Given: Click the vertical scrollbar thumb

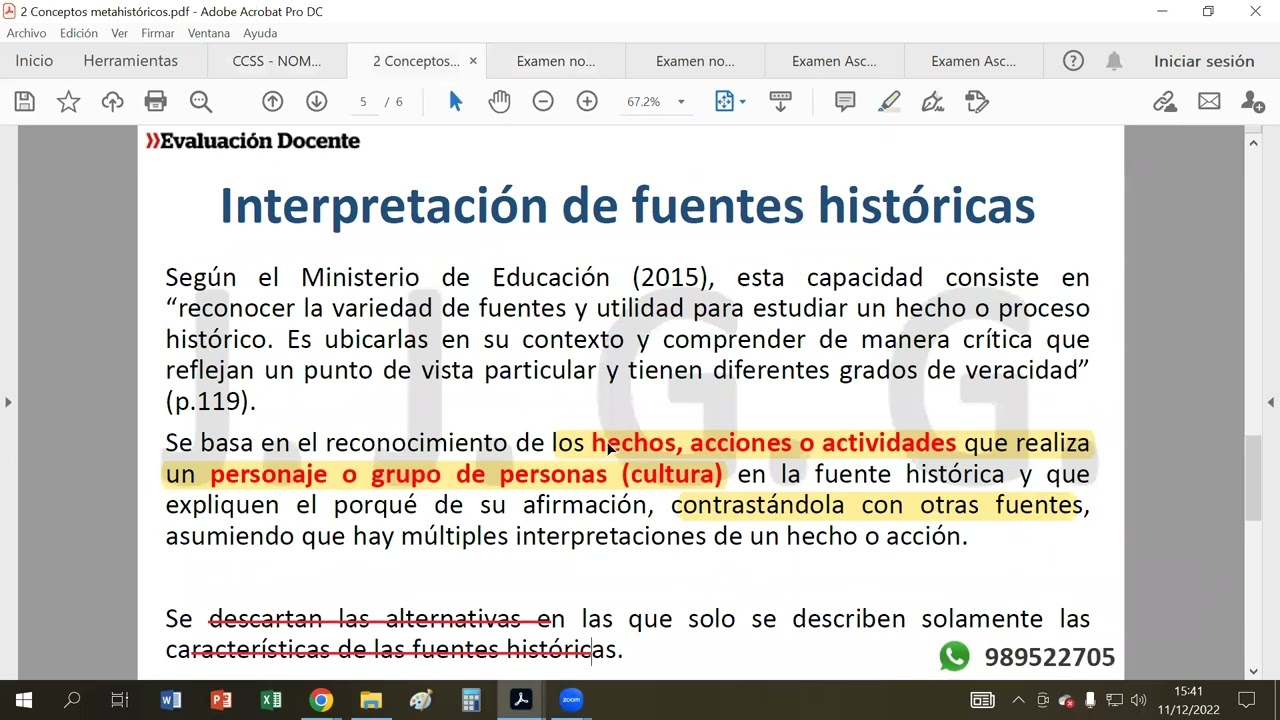Looking at the screenshot, I should pos(1253,478).
